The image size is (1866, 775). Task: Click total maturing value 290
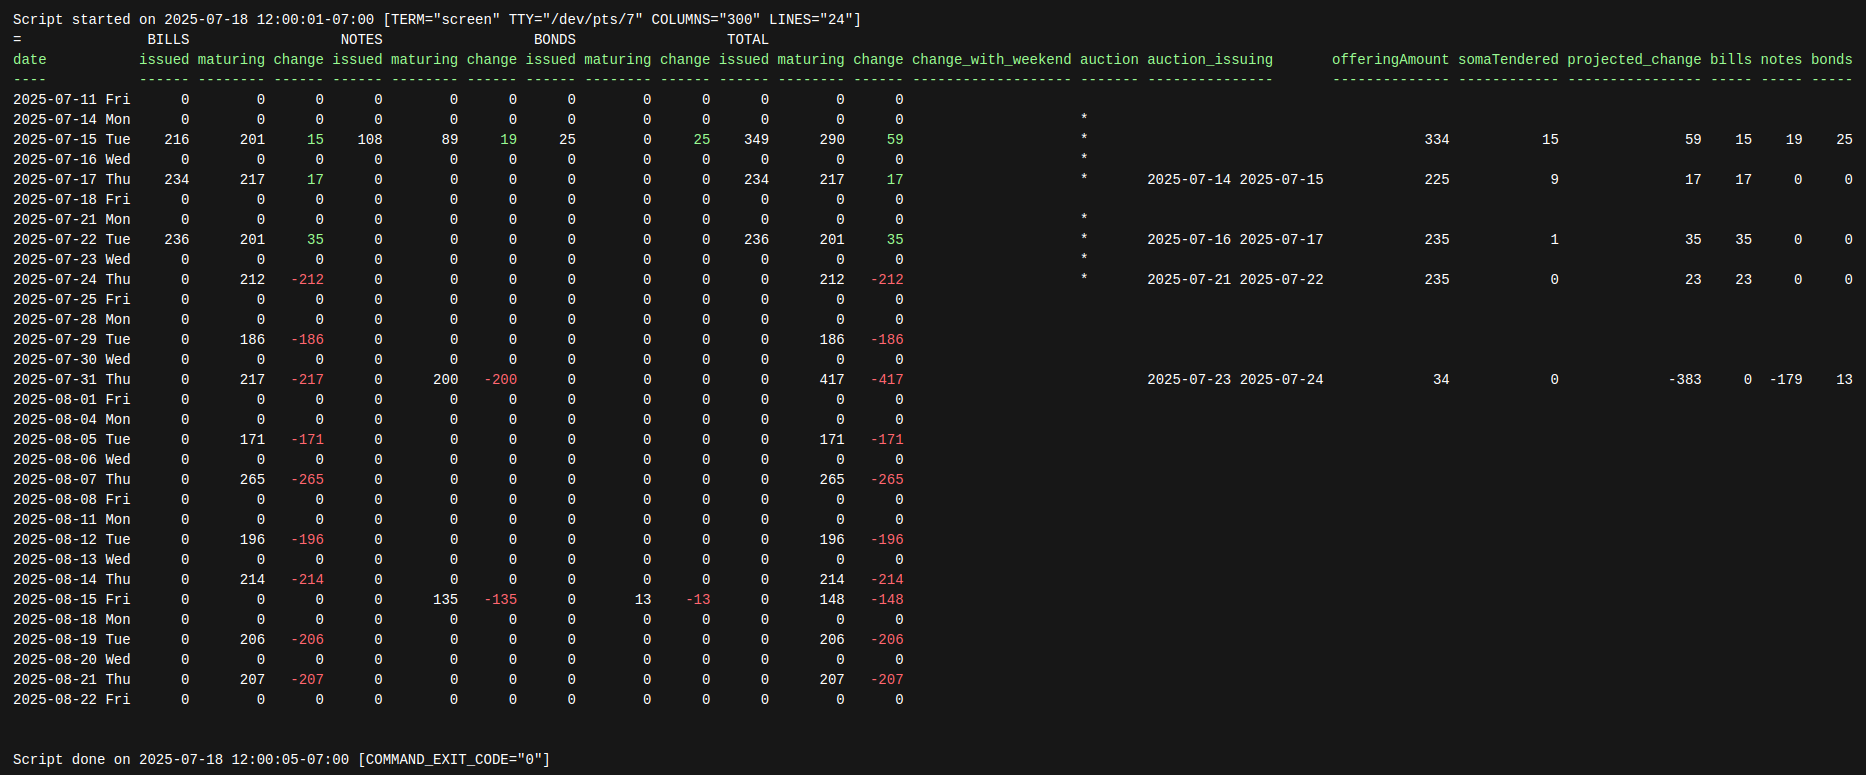coord(832,140)
